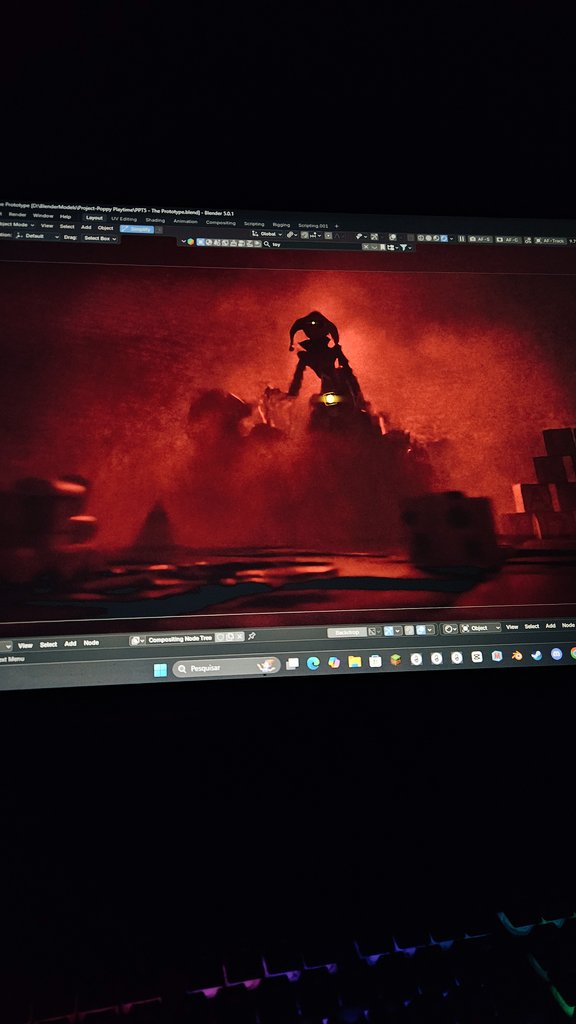Switch to the Animation workspace tab
576x1024 pixels.
[x=185, y=221]
